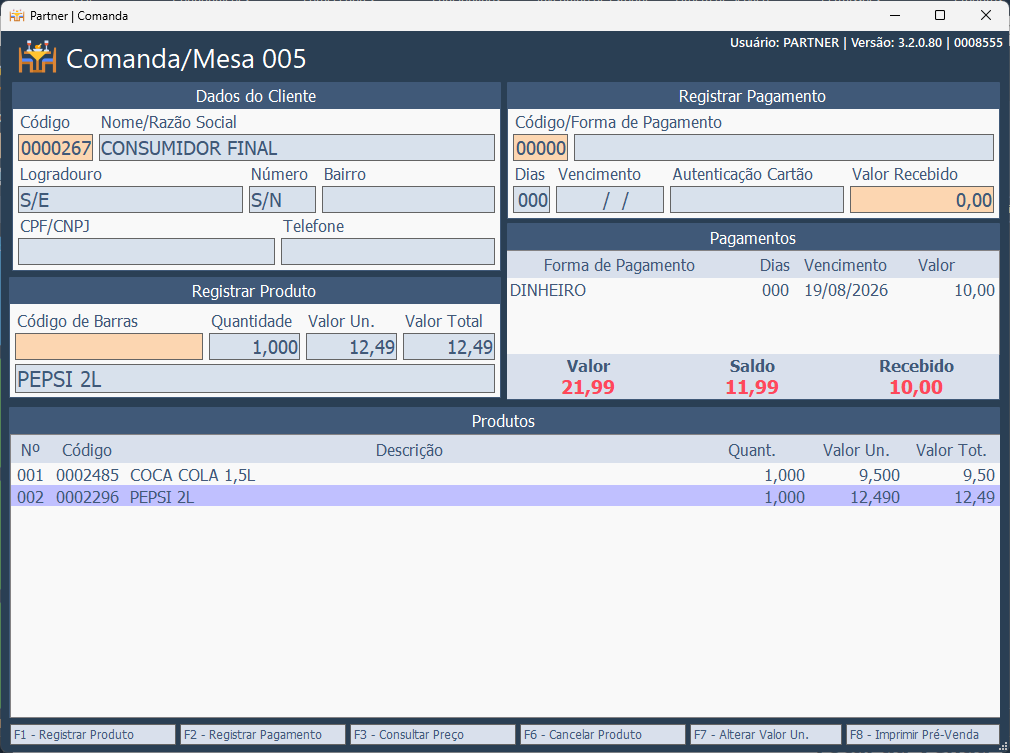1010x753 pixels.
Task: Select product row 001 COCA COLA 1,5L
Action: click(x=505, y=475)
